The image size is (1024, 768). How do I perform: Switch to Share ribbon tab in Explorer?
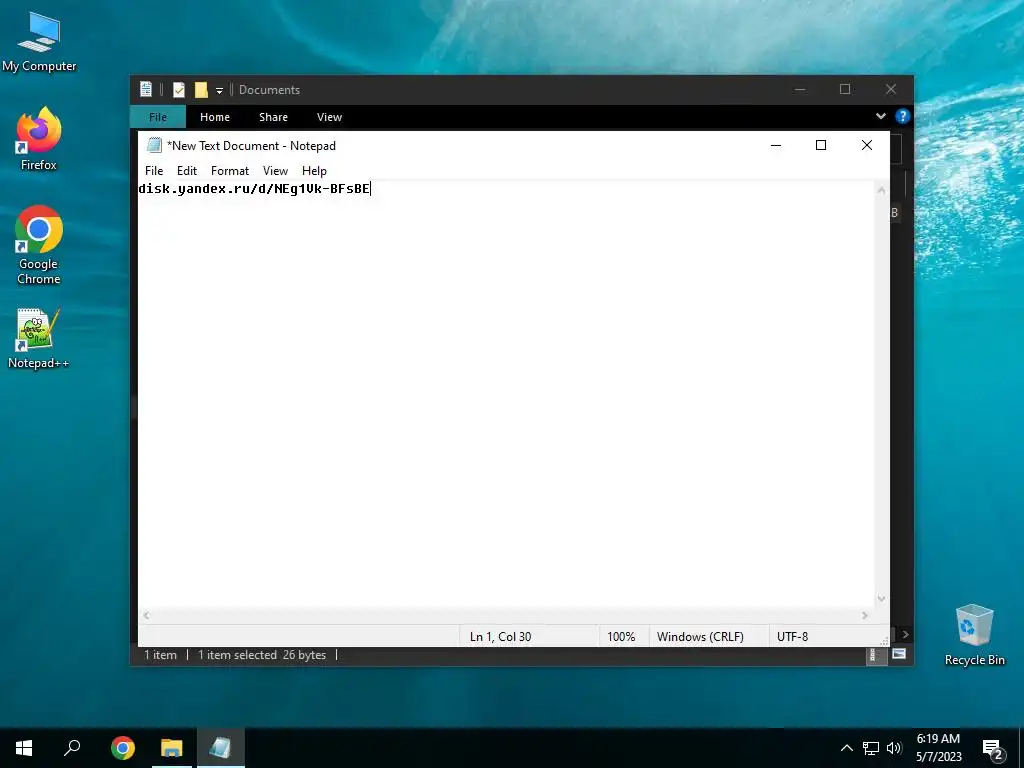coord(273,117)
